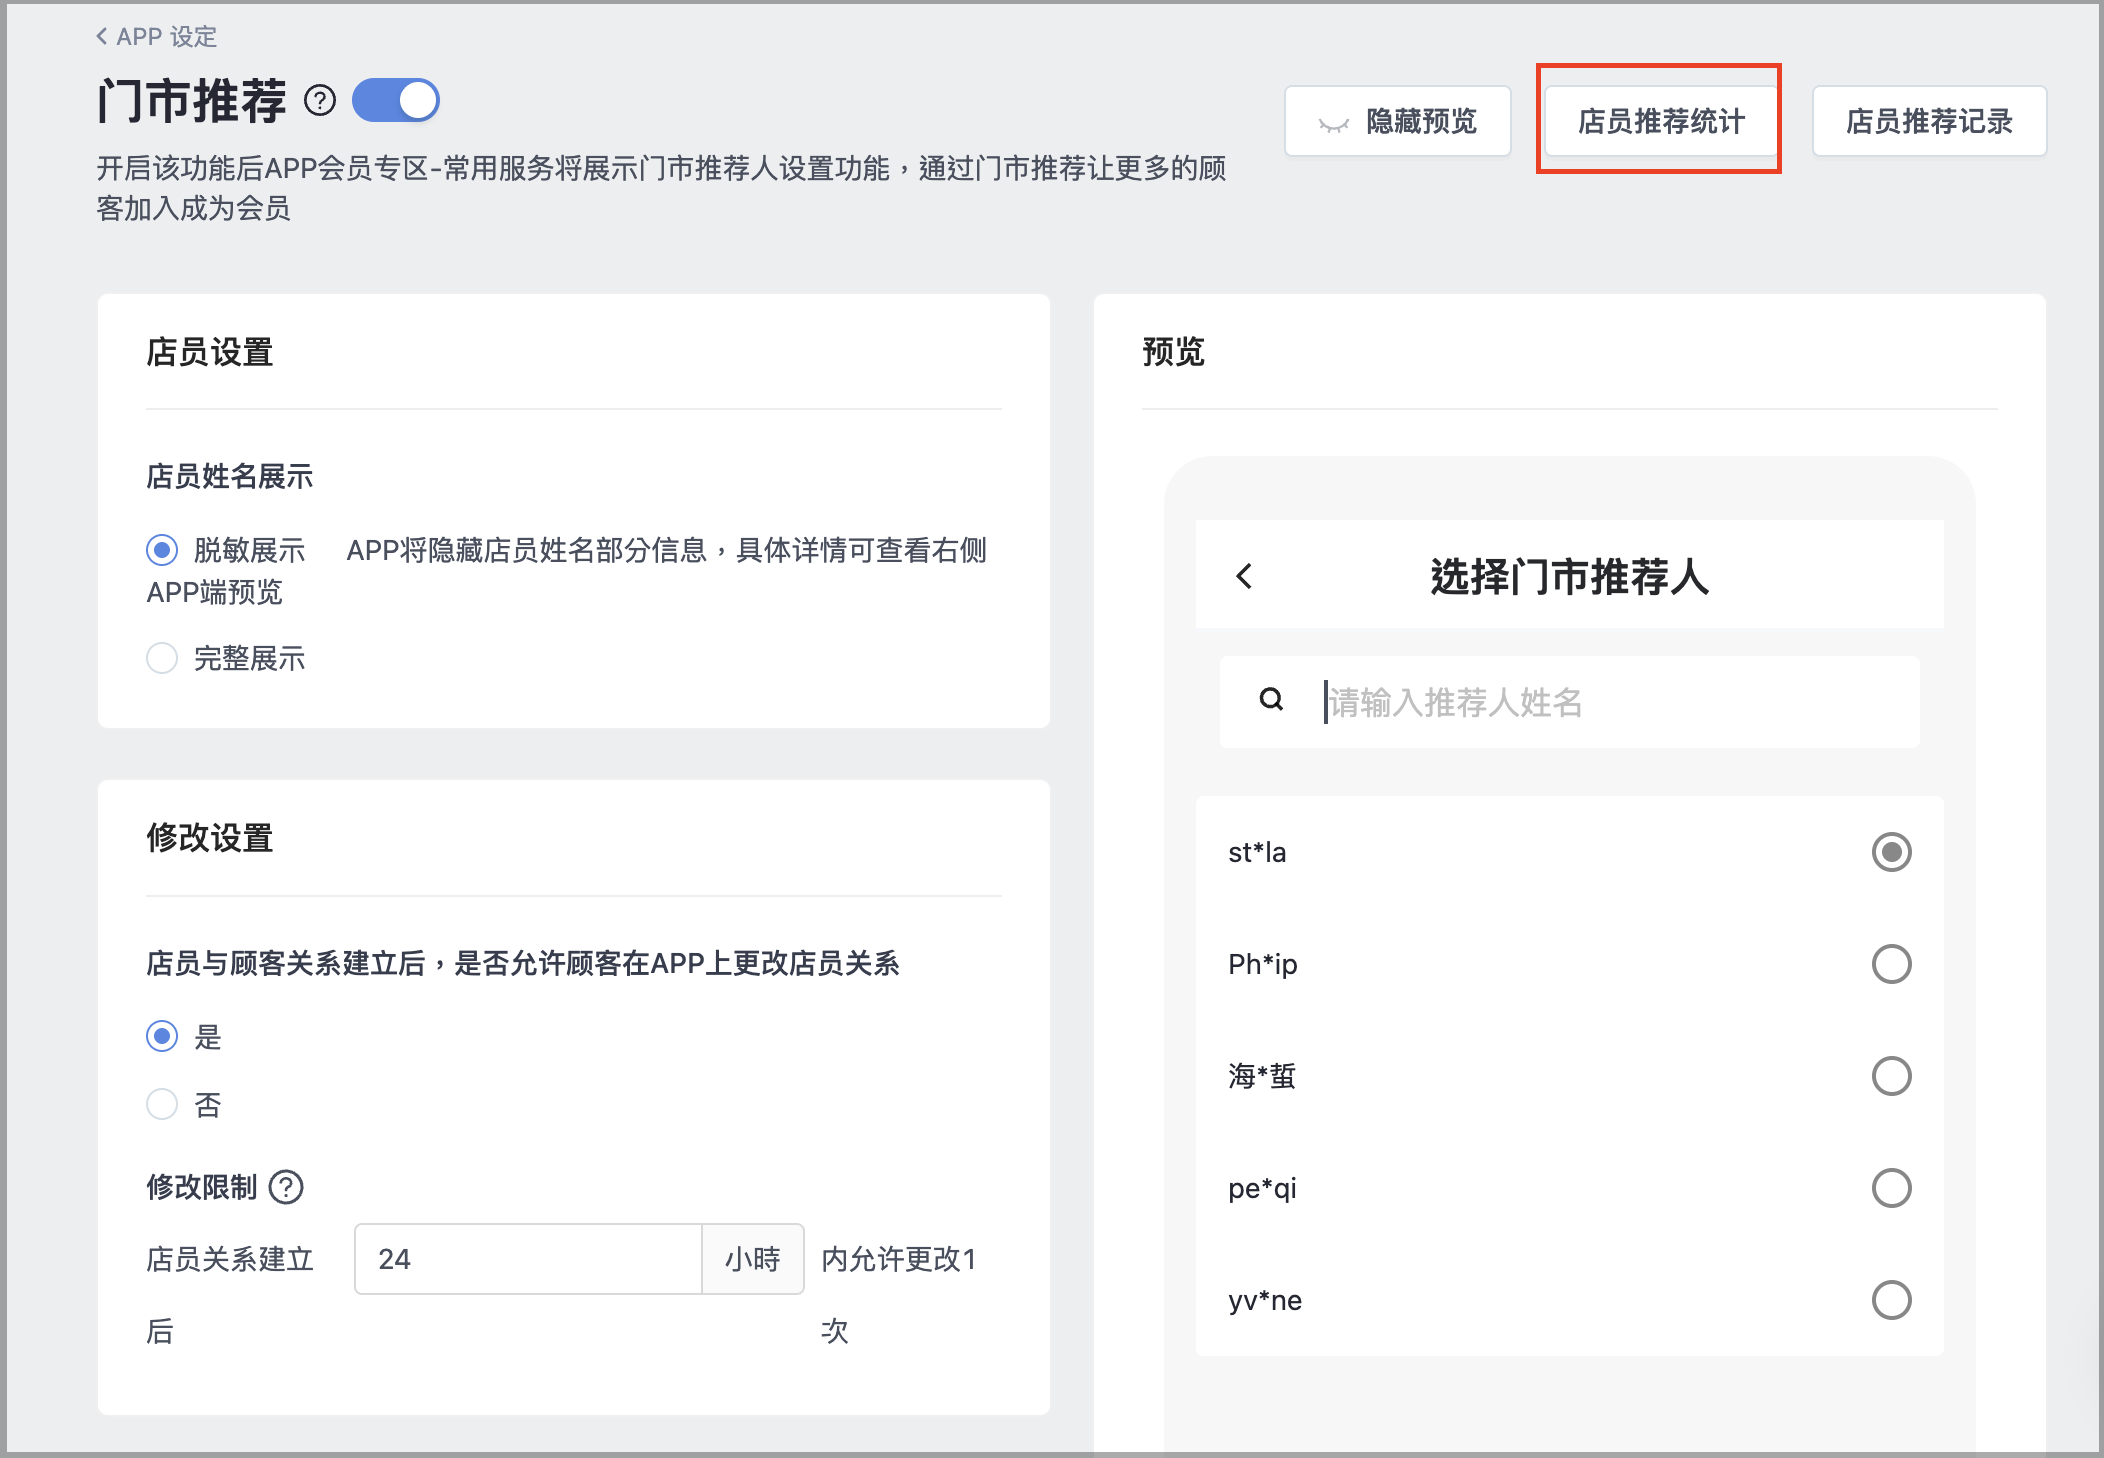Click the 预览 panel heading

(x=1174, y=352)
